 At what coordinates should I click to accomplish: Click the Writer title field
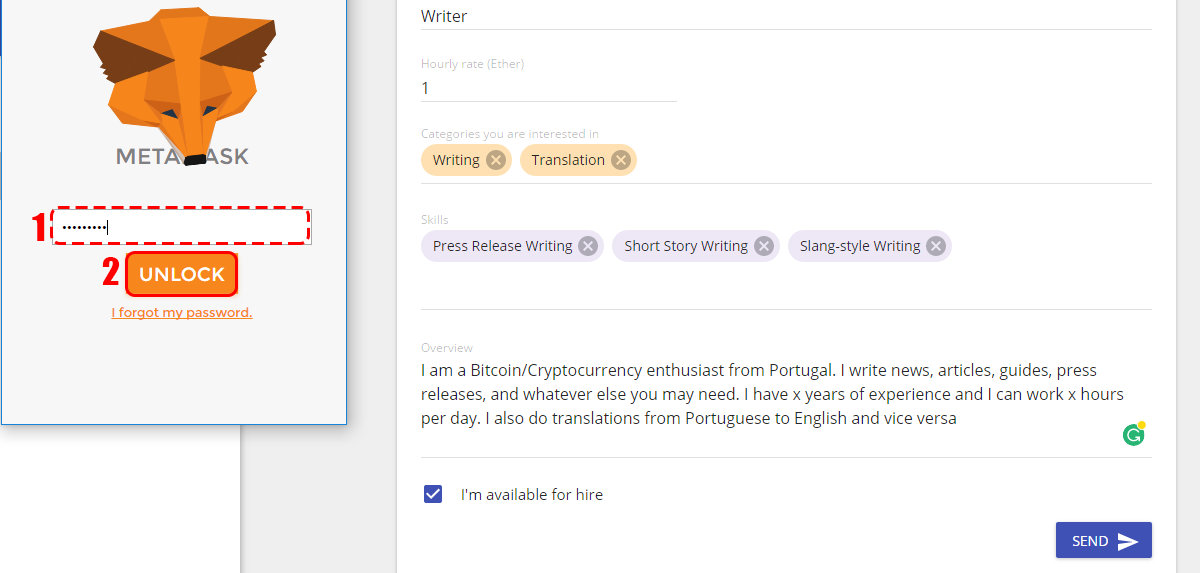click(x=786, y=16)
